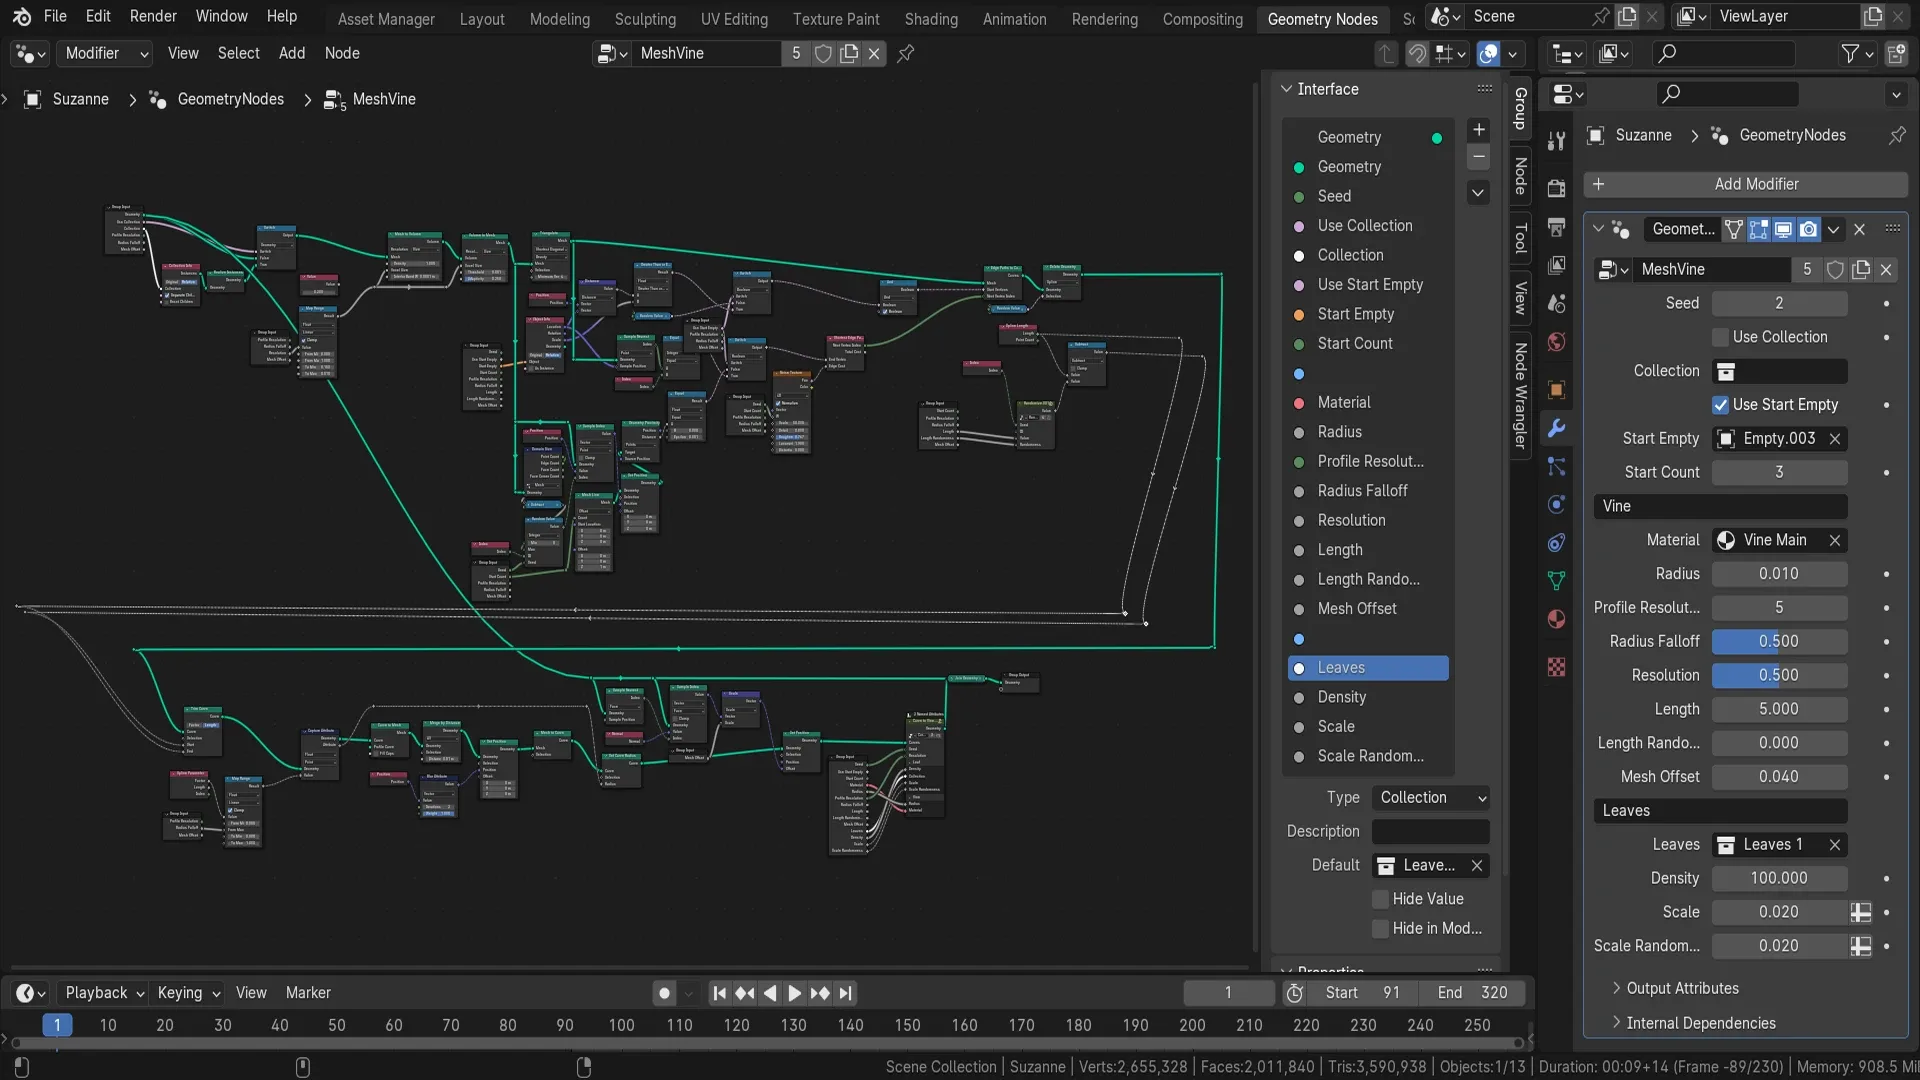Select the Modifier properties wrench icon
Image resolution: width=1920 pixels, height=1080 pixels.
click(1556, 428)
